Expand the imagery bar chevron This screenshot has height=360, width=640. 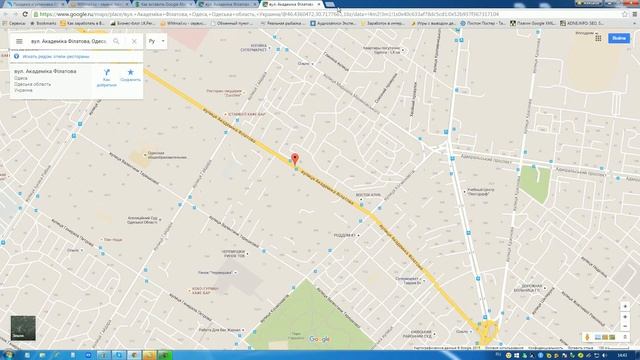(624, 337)
